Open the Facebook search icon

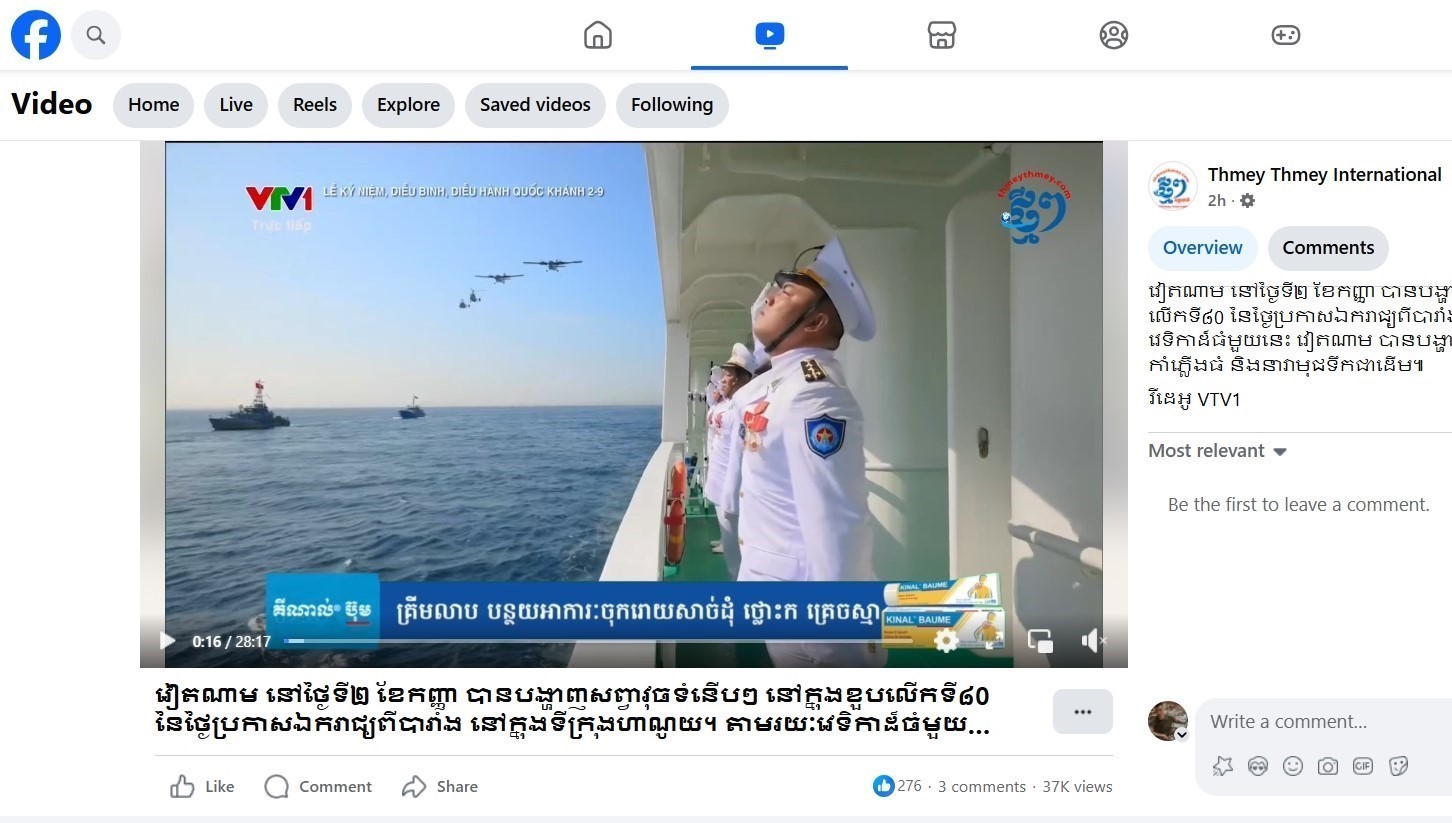96,35
